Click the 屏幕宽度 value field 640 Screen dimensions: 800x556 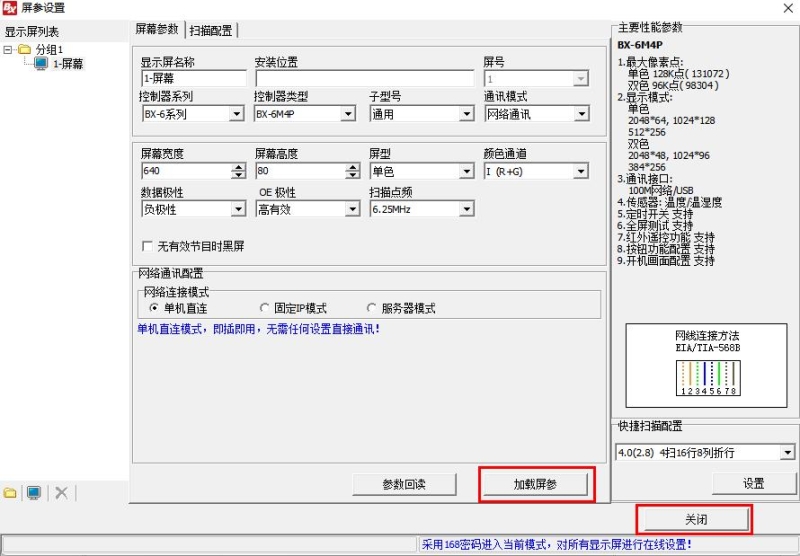[186, 171]
